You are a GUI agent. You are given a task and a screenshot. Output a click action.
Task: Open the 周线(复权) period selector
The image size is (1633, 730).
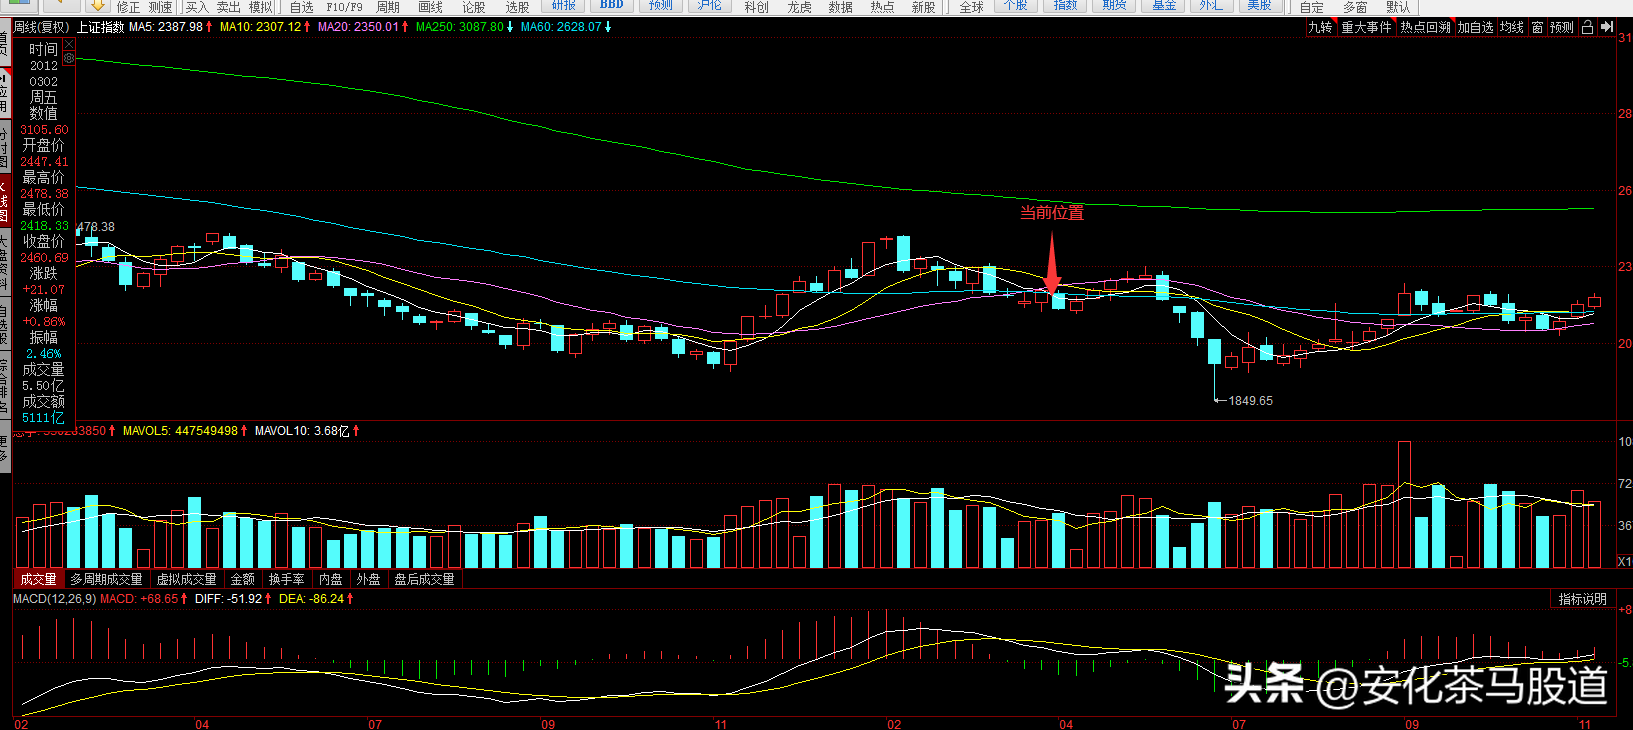pos(42,27)
